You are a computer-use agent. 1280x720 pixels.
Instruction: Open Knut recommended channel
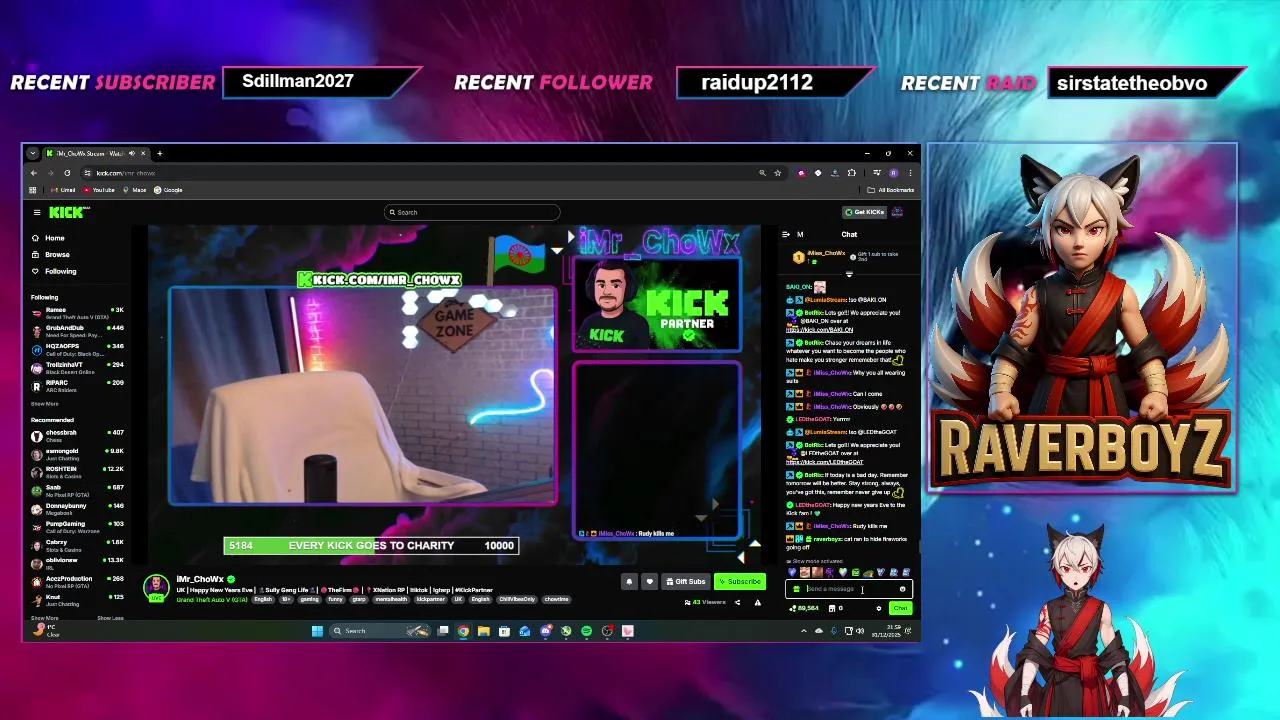click(x=78, y=600)
